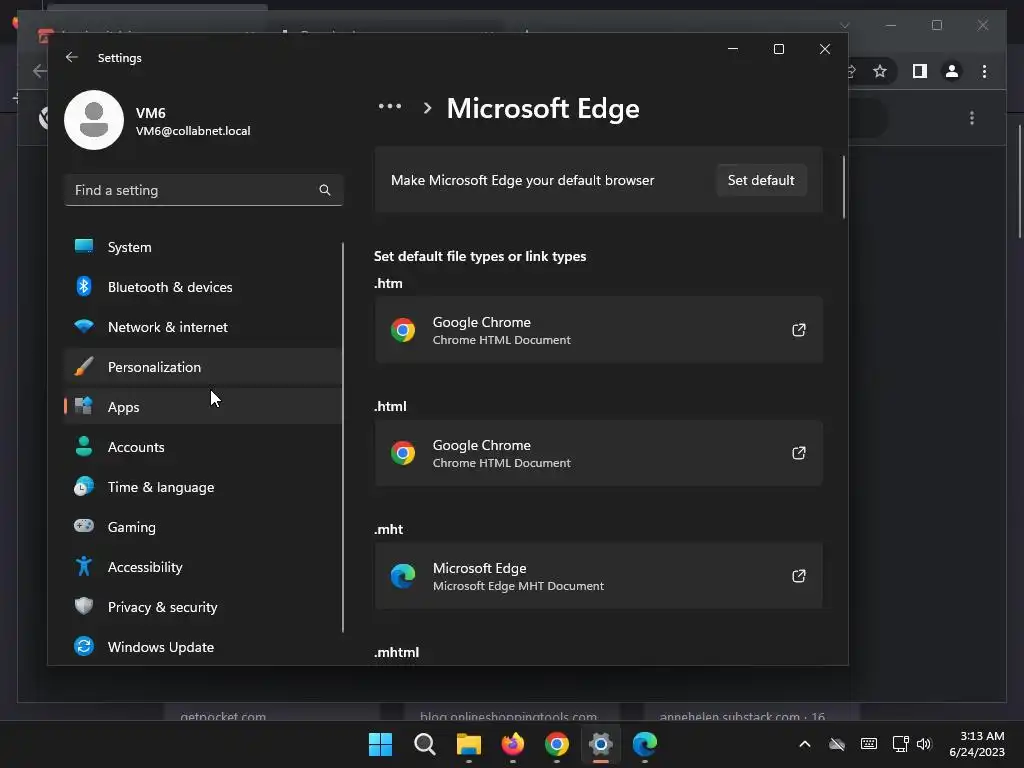Screen dimensions: 1024x768
Task: Open the VM6 user account profile
Action: (x=158, y=120)
